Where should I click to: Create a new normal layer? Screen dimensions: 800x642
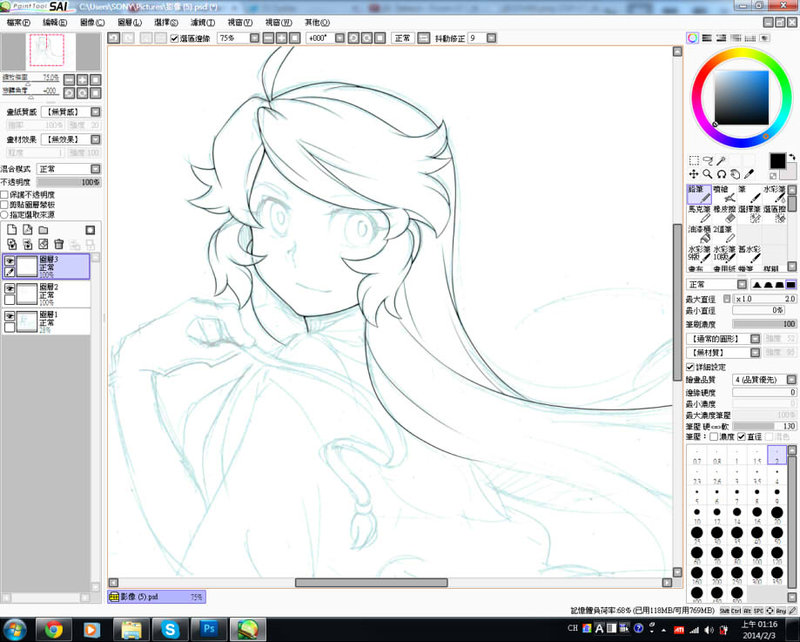pyautogui.click(x=12, y=230)
